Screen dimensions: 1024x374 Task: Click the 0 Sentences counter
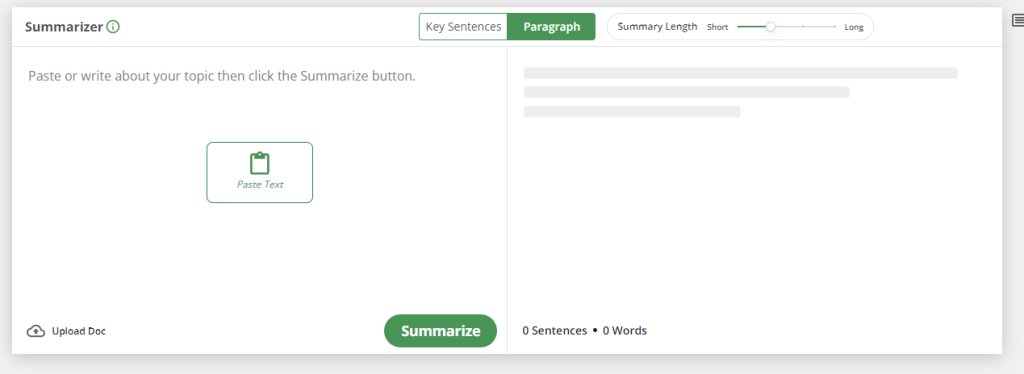tap(554, 331)
